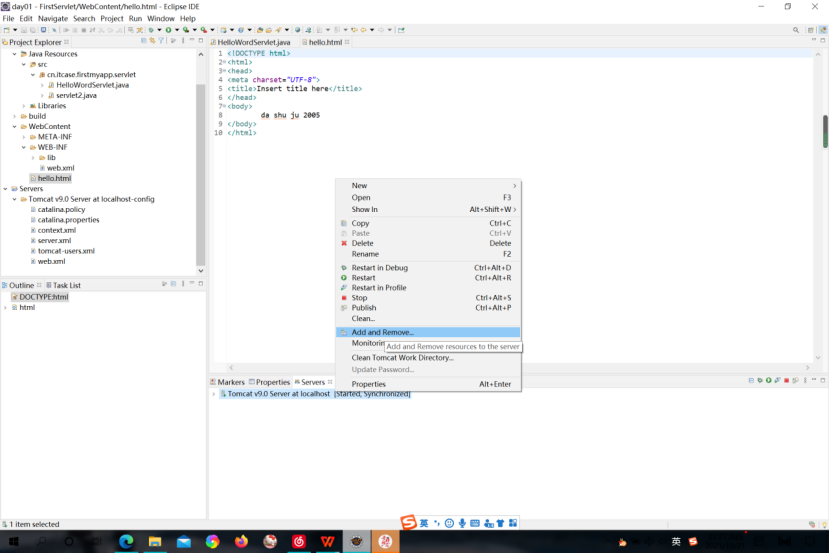The image size is (830, 553).
Task: Click Properties in the context menu
Action: [428, 384]
